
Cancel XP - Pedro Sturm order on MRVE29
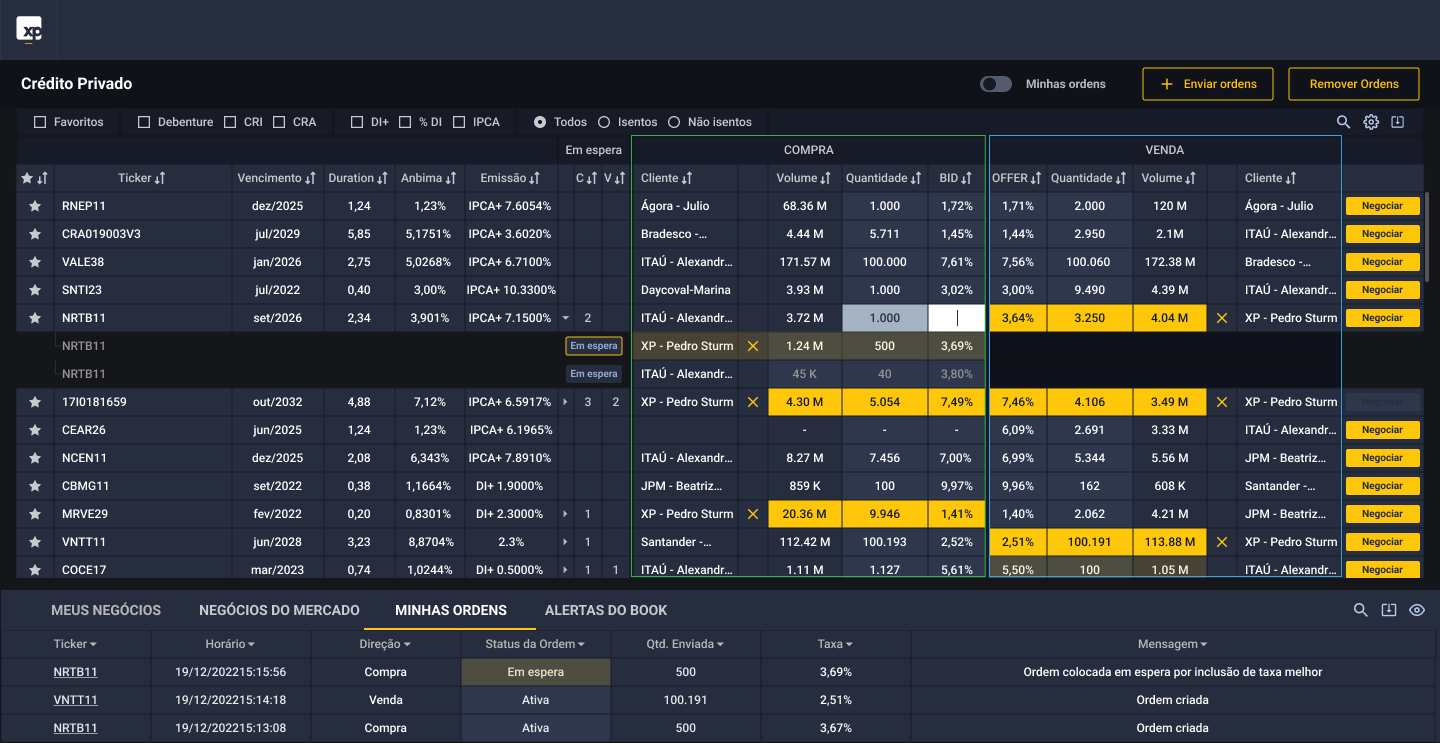point(753,514)
